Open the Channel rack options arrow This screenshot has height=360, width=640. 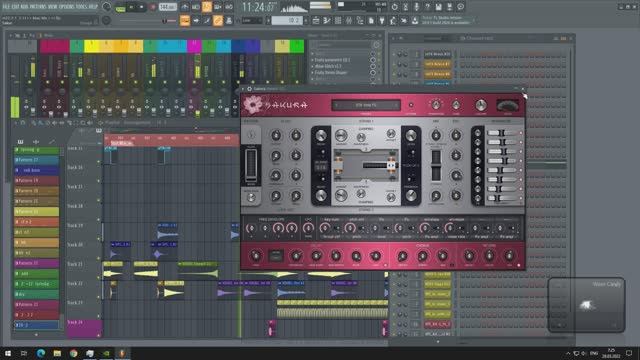tap(393, 38)
